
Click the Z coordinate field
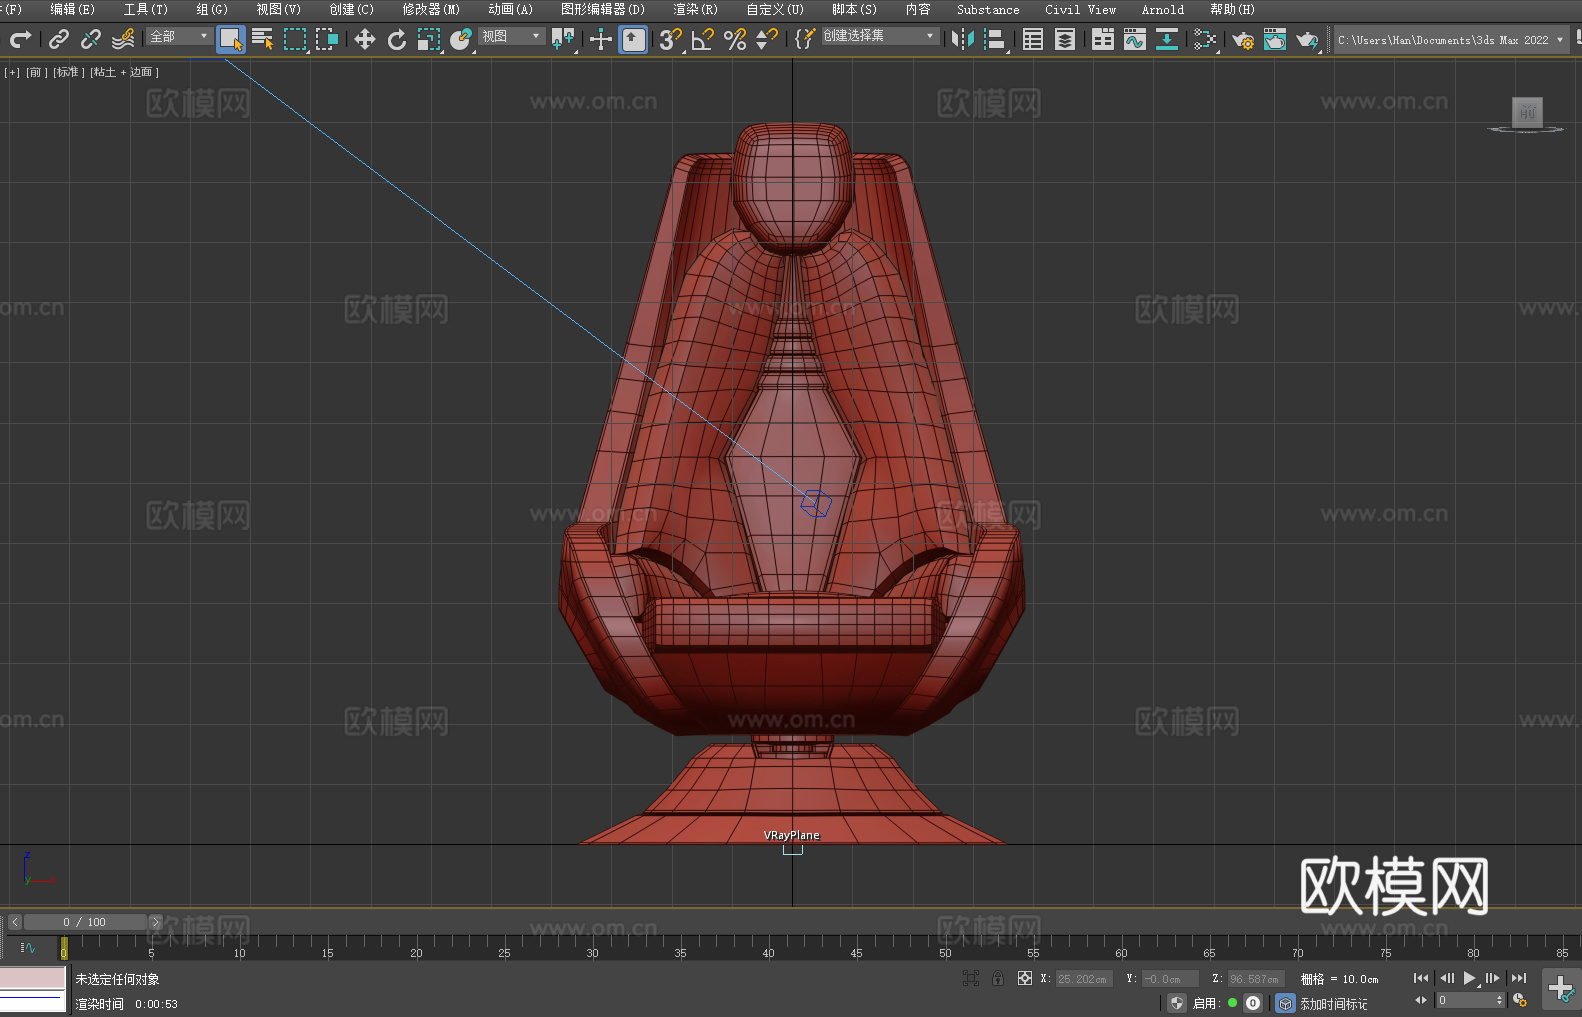click(1256, 979)
